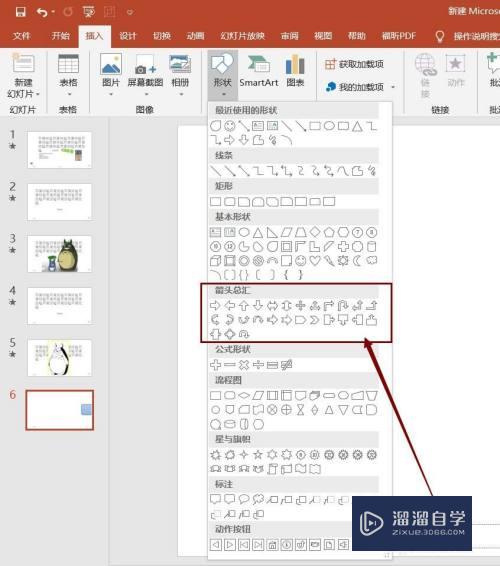Click the Undo arrow icon
This screenshot has width=500, height=566.
[x=42, y=12]
